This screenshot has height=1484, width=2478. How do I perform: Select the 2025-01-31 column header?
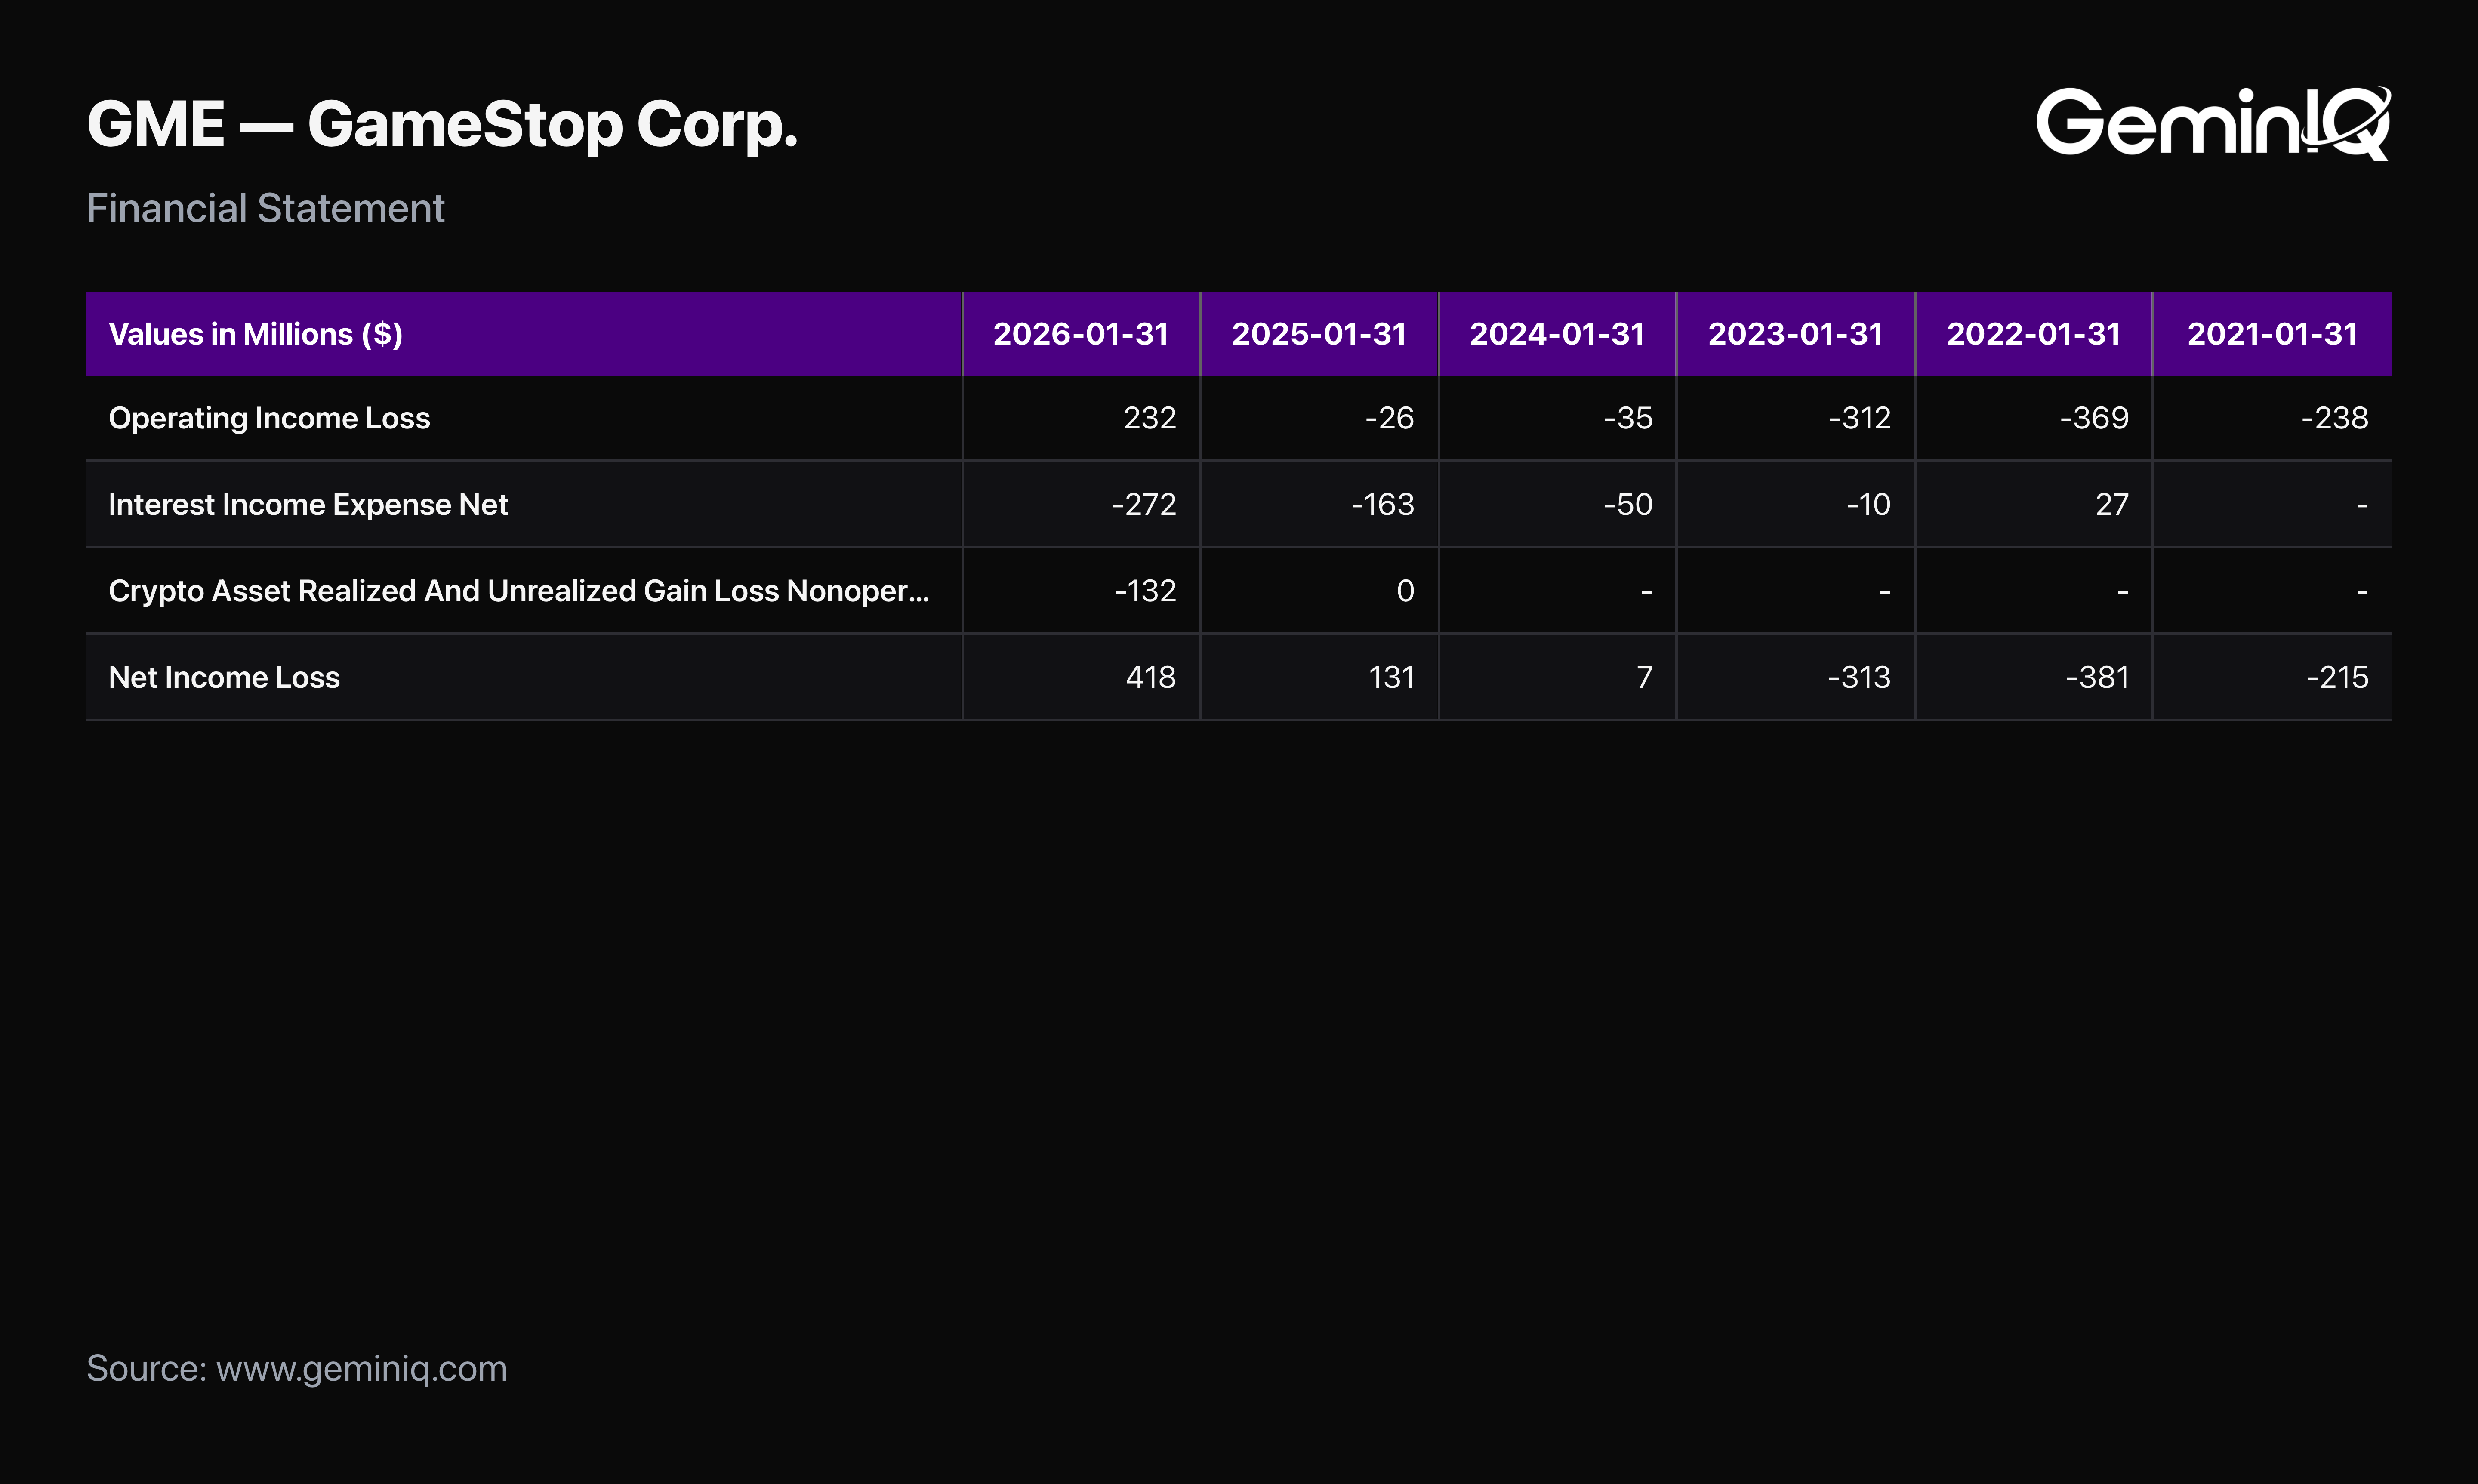tap(1319, 334)
